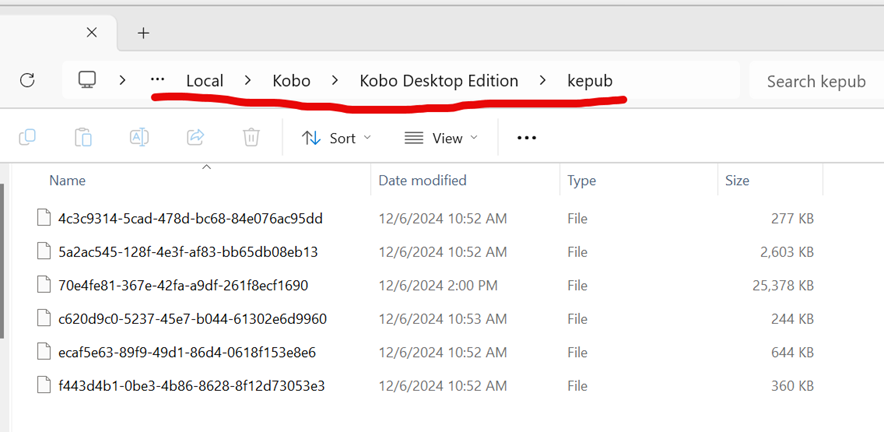This screenshot has width=884, height=432.
Task: Open a new tab with plus button
Action: click(x=143, y=33)
